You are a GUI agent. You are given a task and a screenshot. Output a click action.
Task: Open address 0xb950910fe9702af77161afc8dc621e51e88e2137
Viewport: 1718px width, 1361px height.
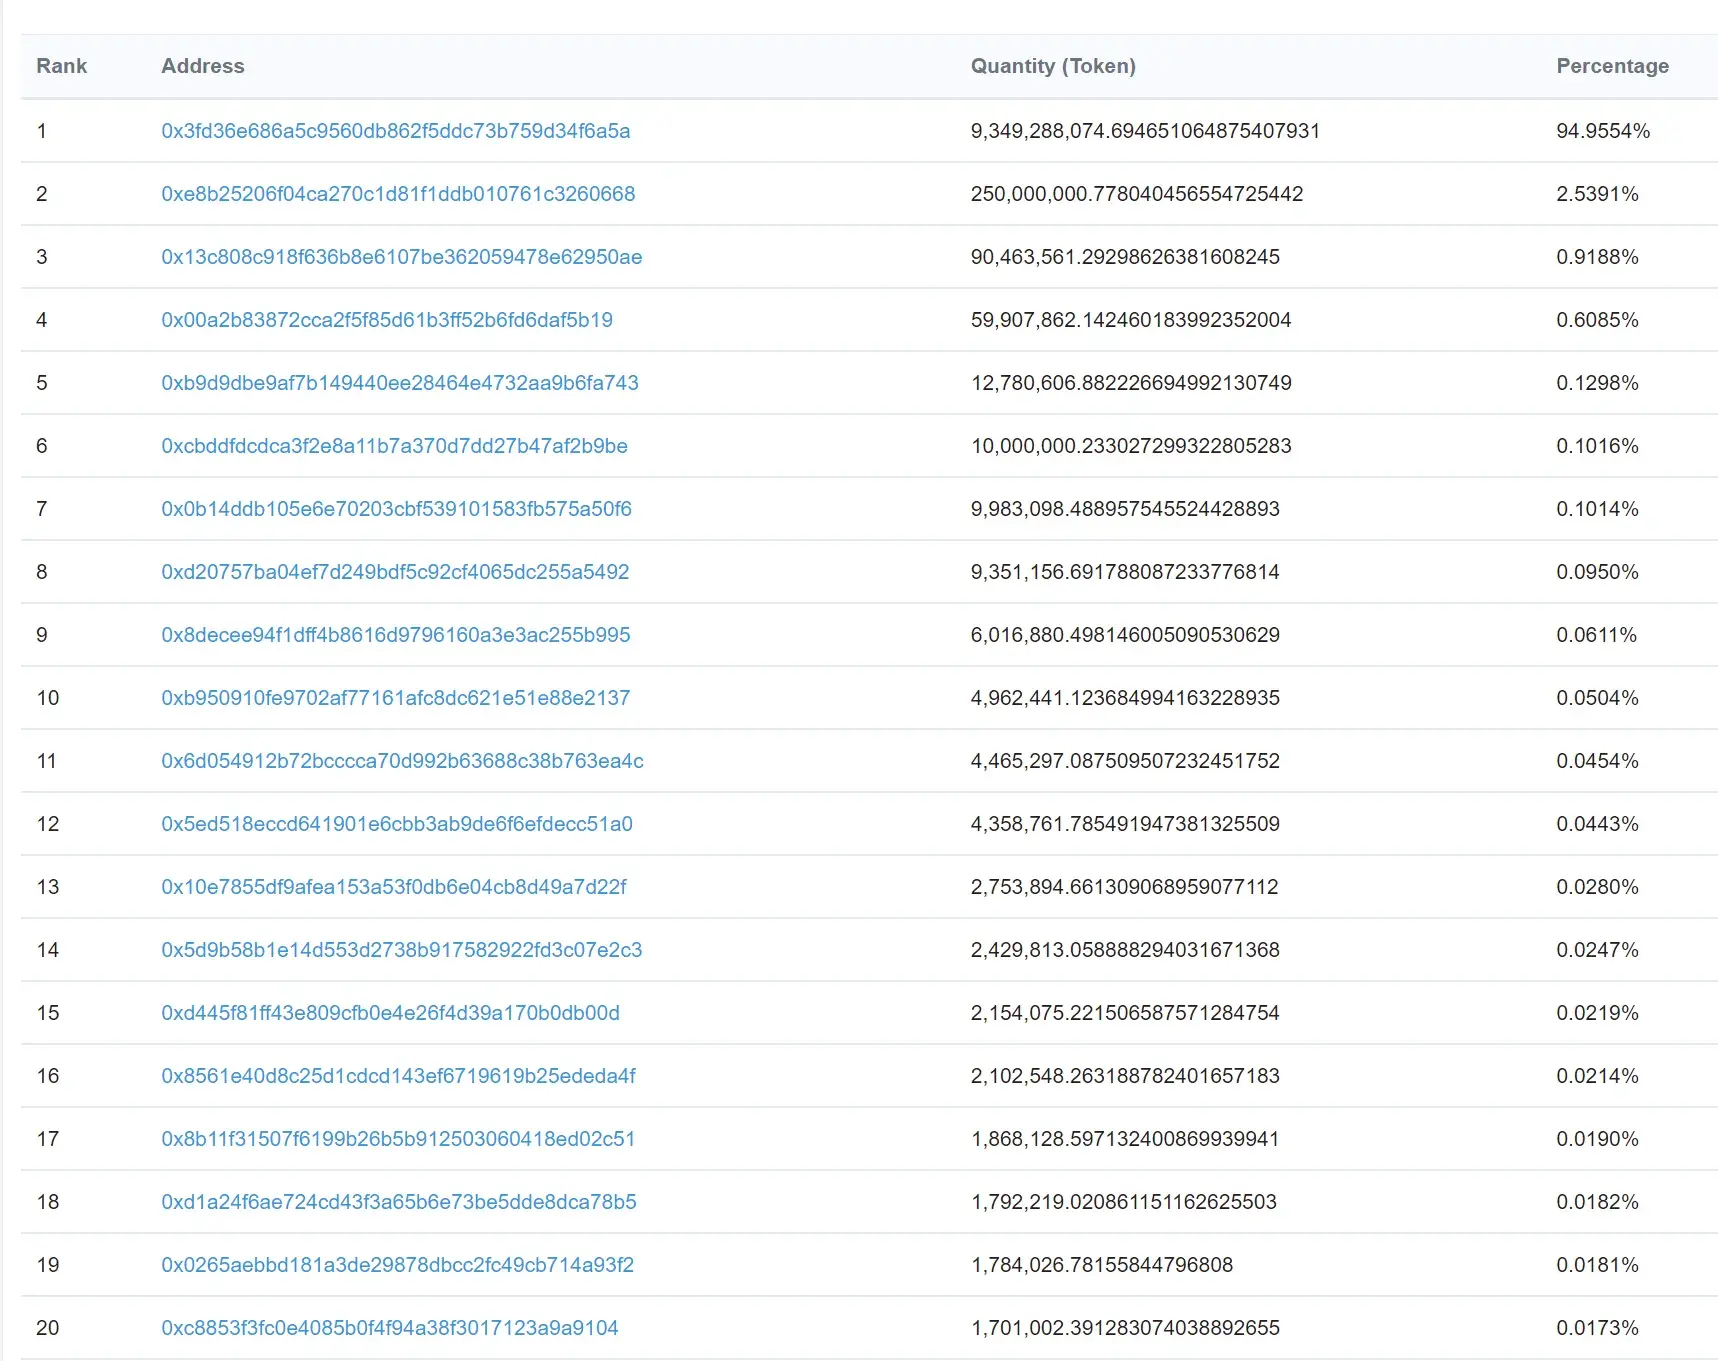pyautogui.click(x=396, y=698)
